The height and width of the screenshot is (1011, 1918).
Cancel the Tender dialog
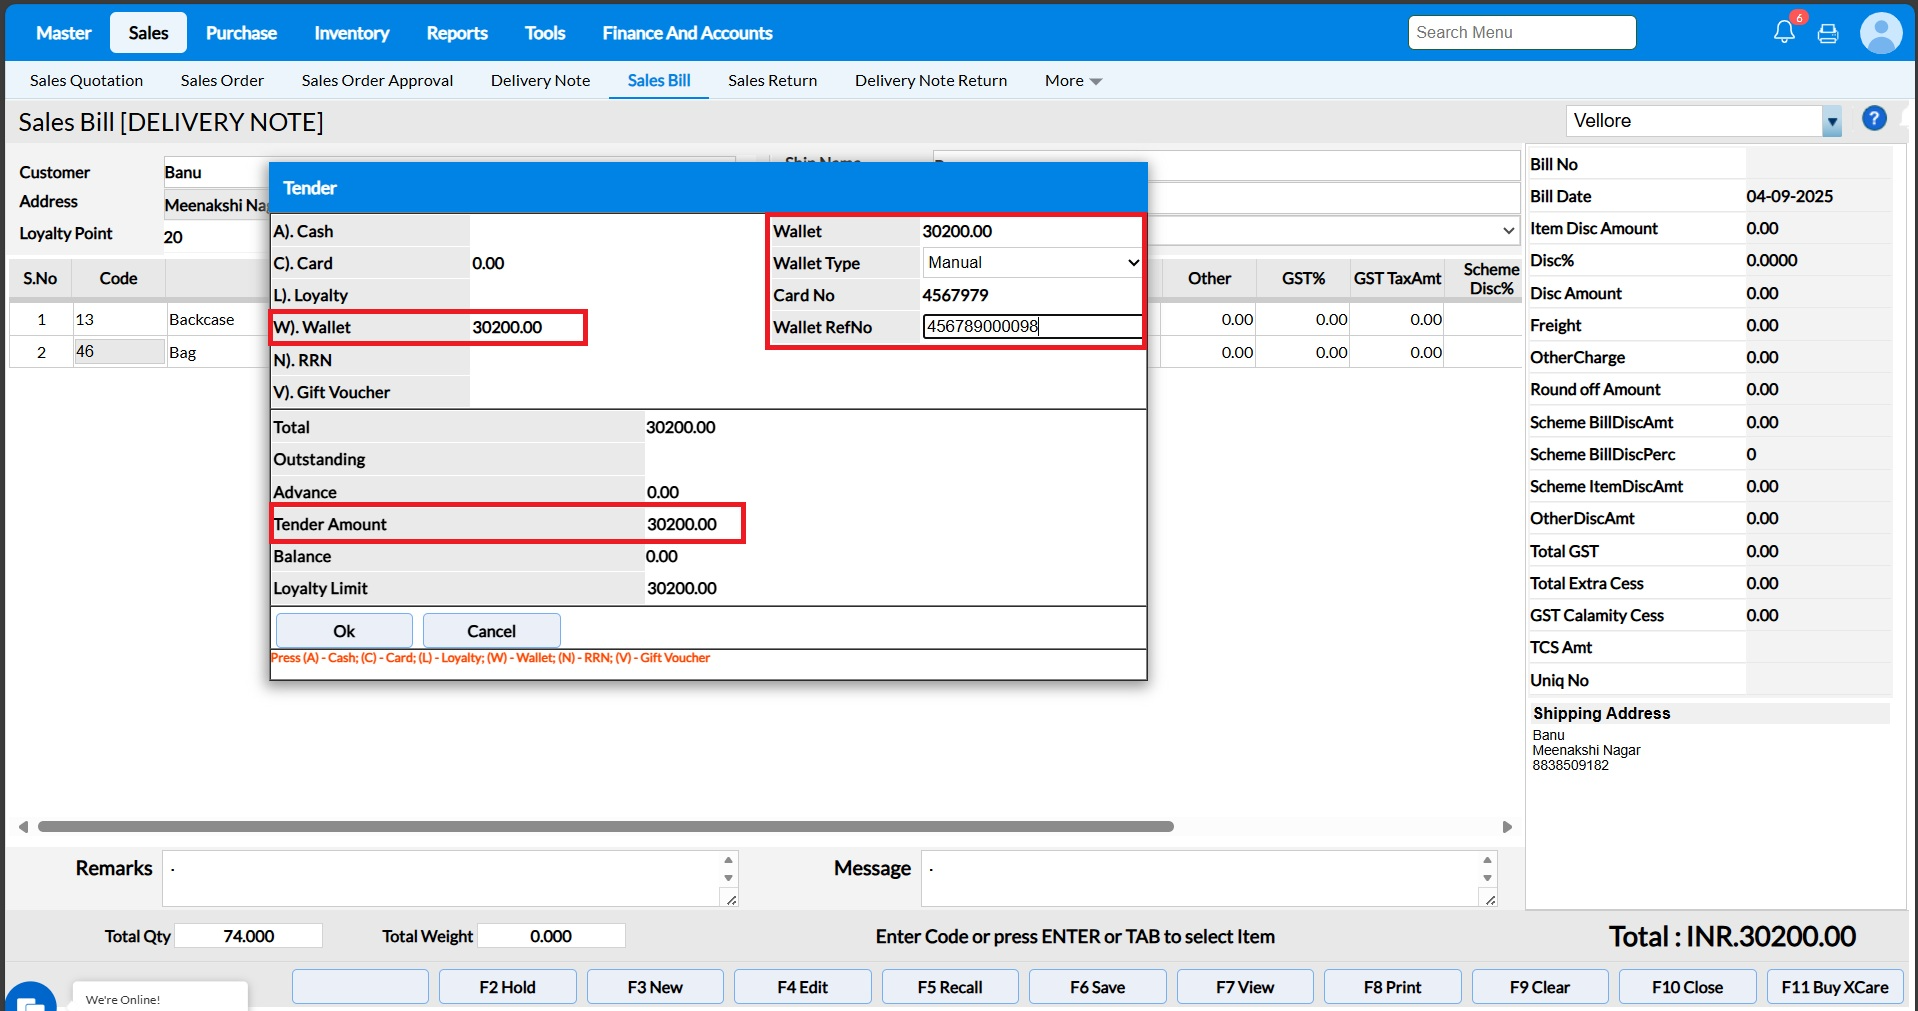coord(491,631)
